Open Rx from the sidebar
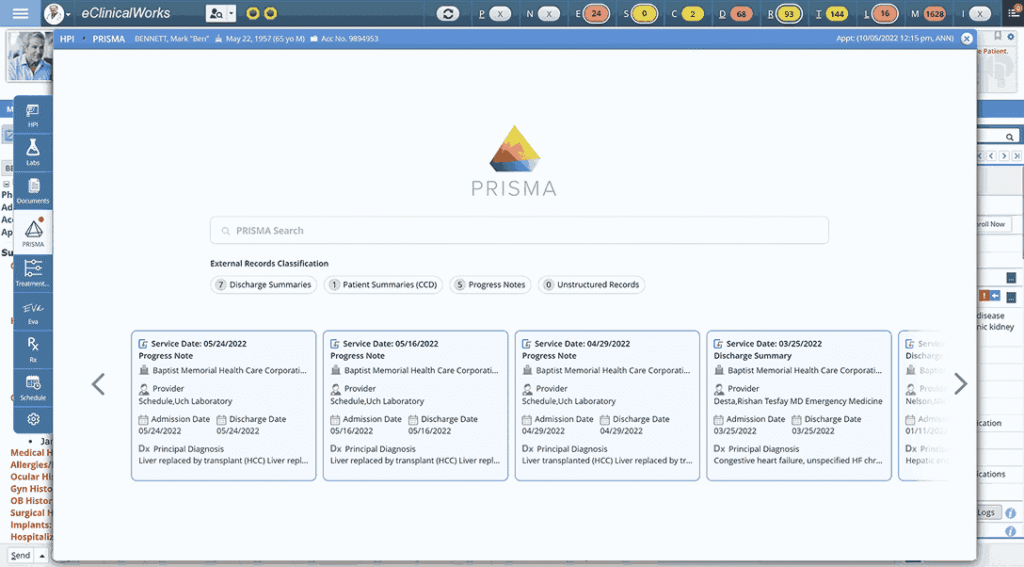The height and width of the screenshot is (567, 1024). (33, 349)
